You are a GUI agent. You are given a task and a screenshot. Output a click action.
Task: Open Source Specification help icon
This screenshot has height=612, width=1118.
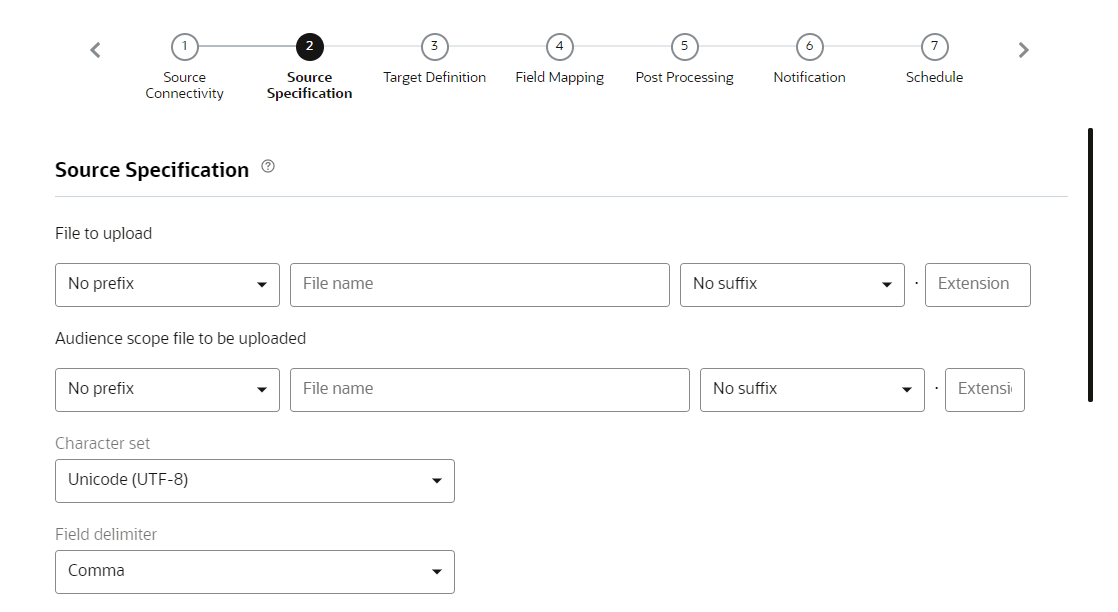click(268, 168)
